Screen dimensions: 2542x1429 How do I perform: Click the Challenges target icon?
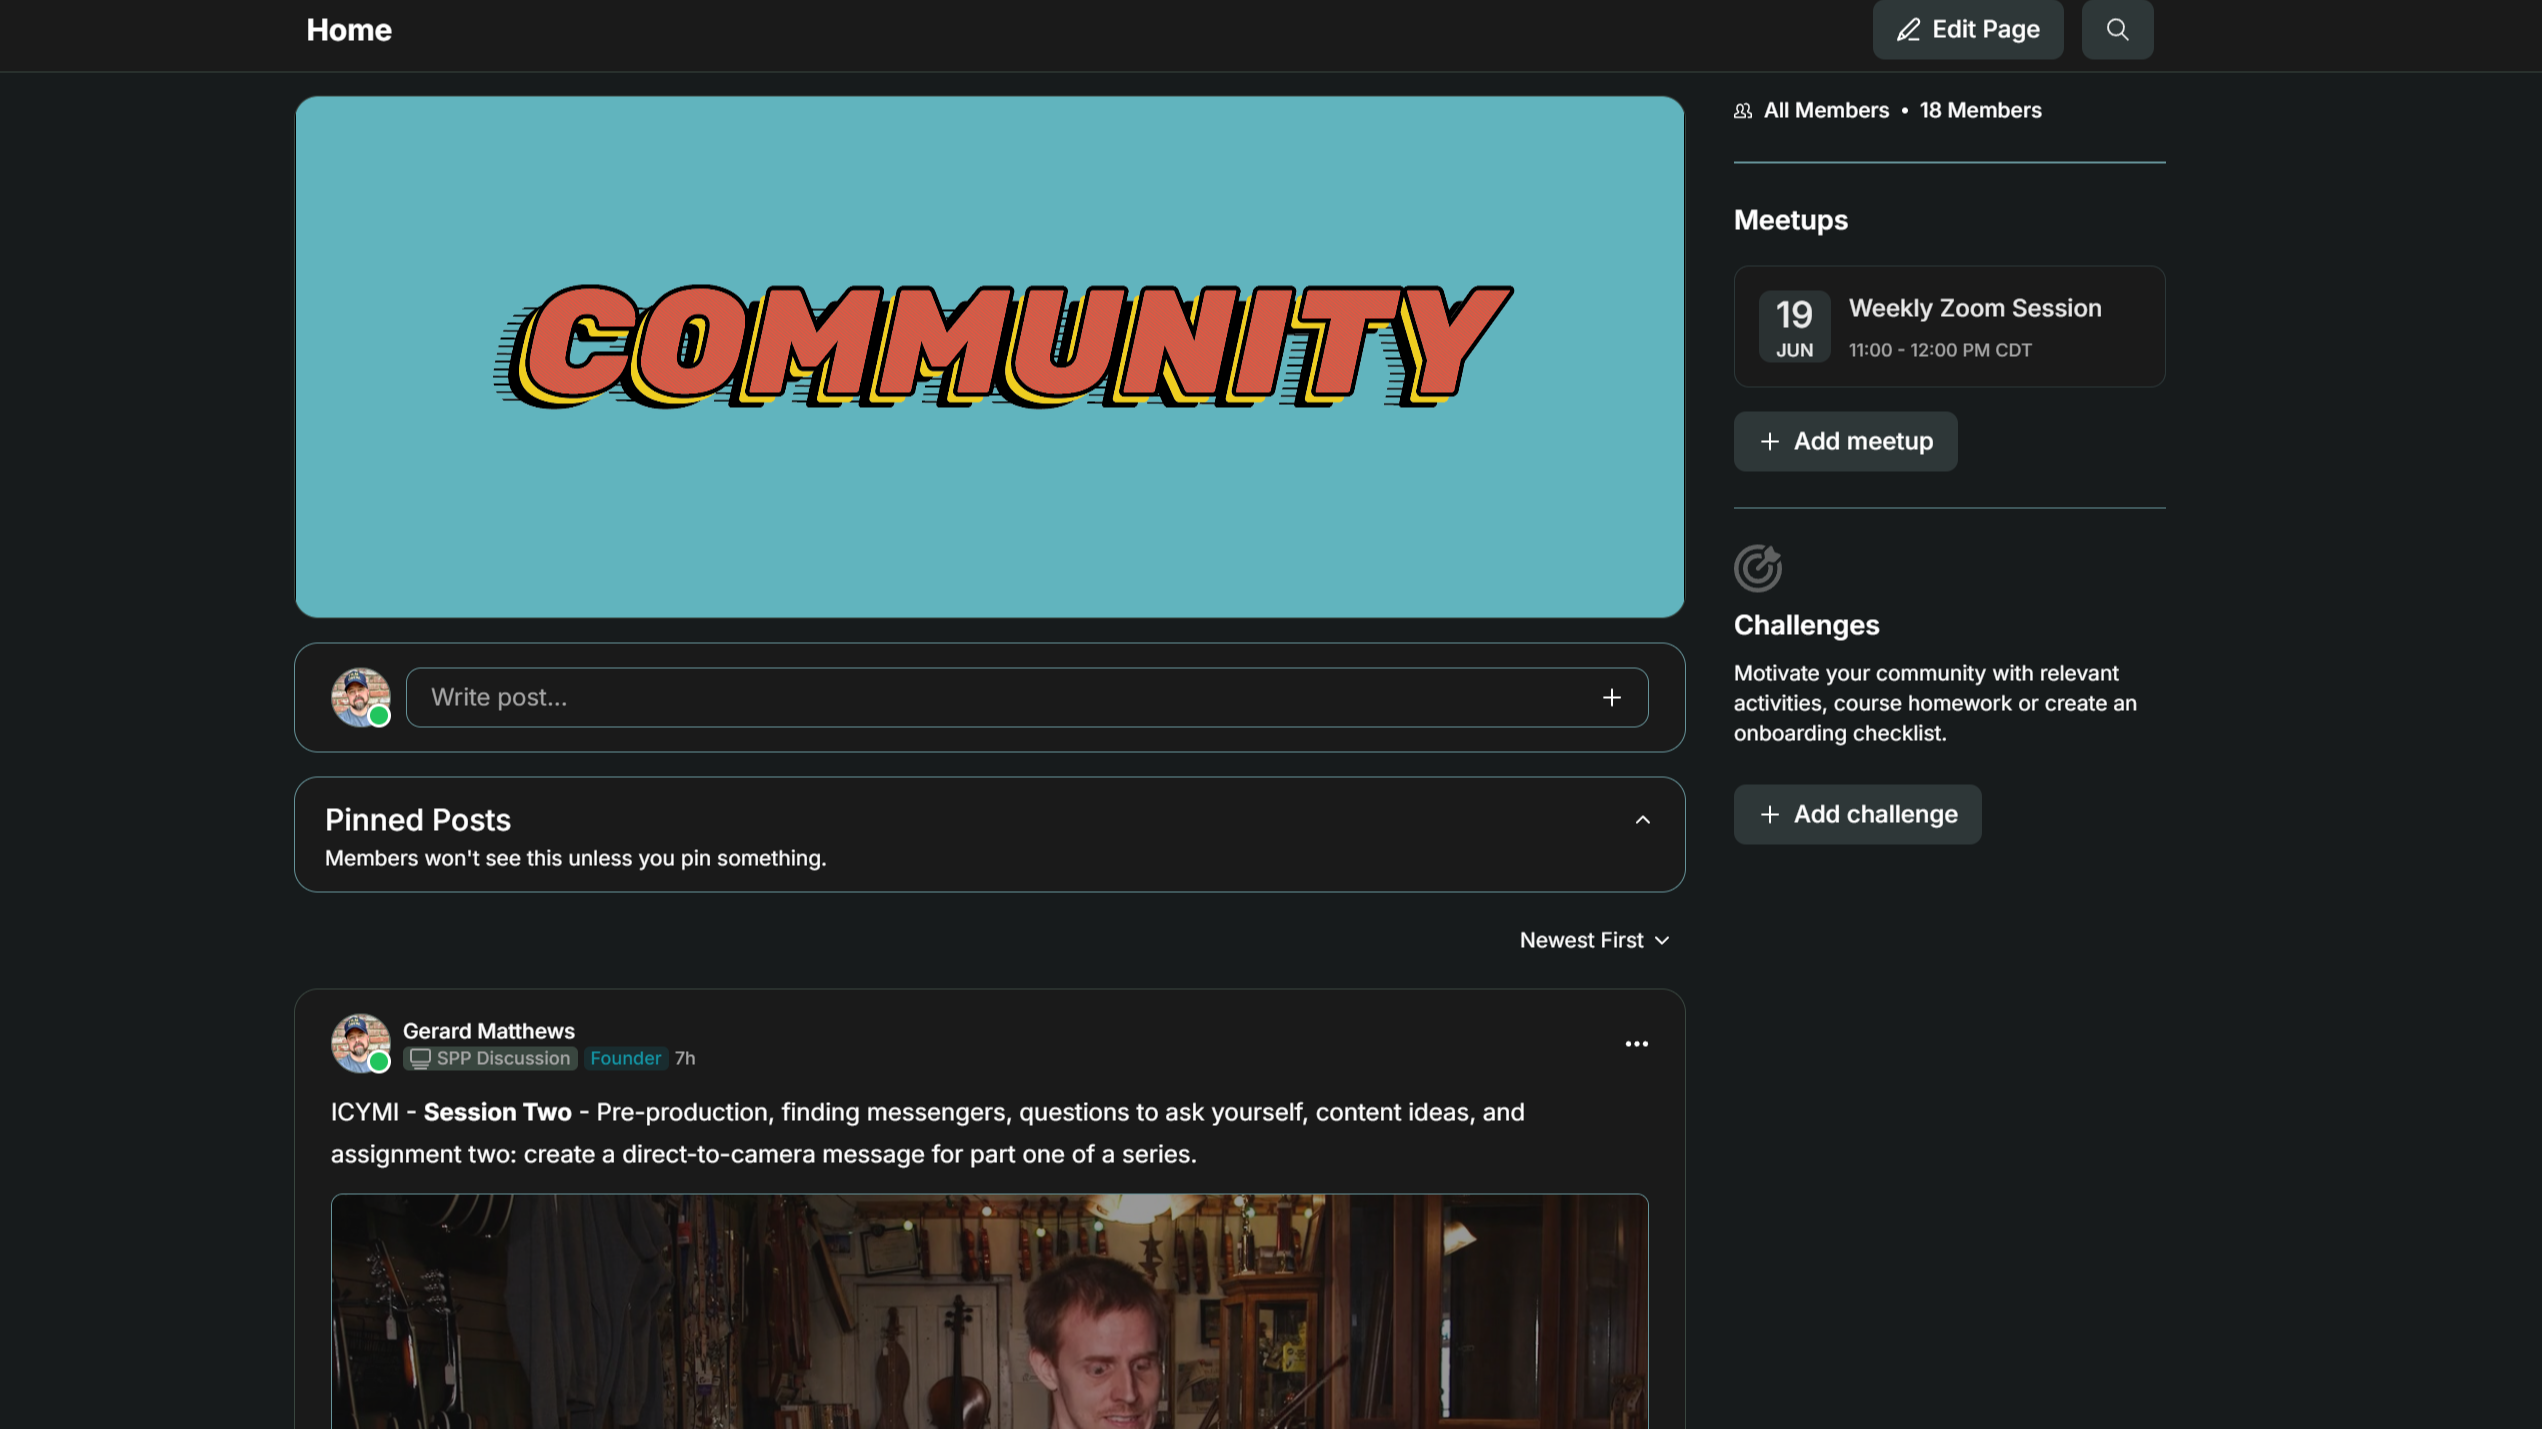(x=1757, y=568)
